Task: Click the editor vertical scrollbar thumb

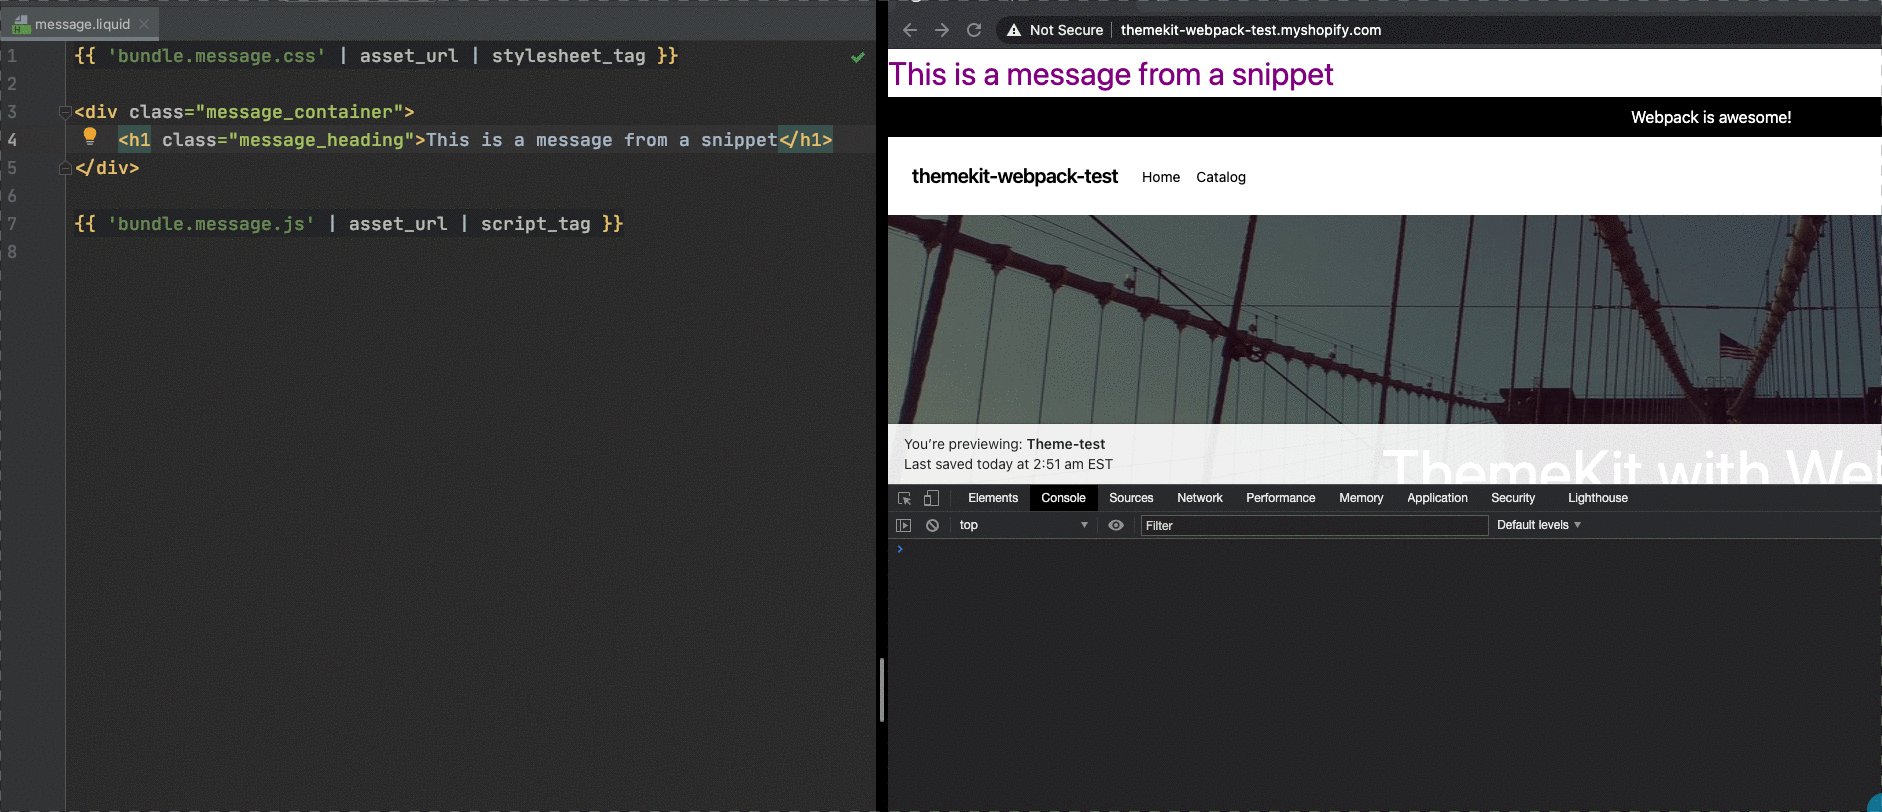Action: (881, 690)
